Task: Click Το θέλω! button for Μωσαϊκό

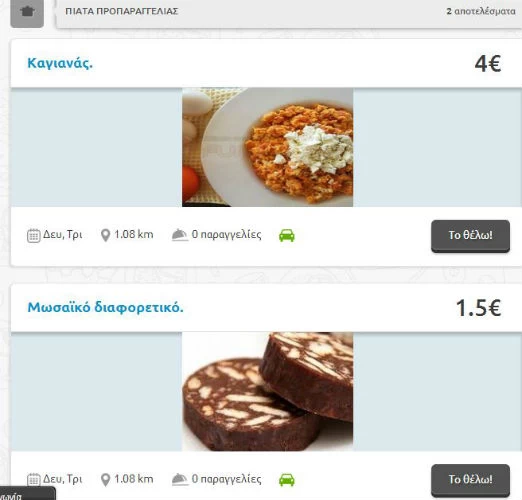Action: point(470,480)
